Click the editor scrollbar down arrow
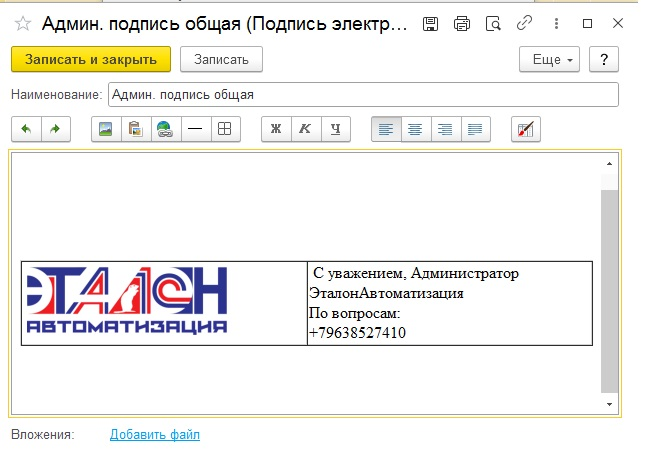Viewport: 645px width, 457px height. [x=610, y=403]
